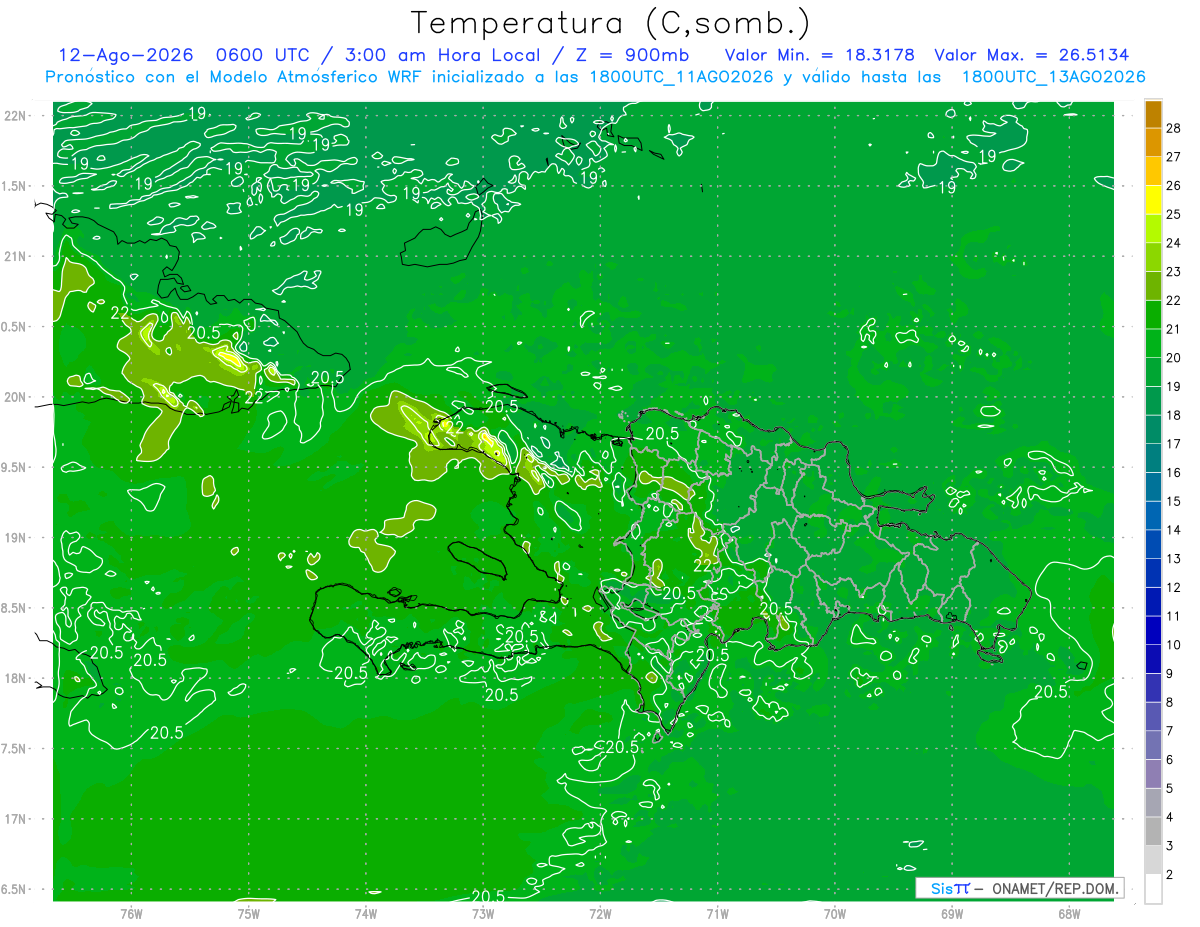This screenshot has width=1200, height=927.
Task: Click the 76W longitude axis label
Action: point(131,913)
